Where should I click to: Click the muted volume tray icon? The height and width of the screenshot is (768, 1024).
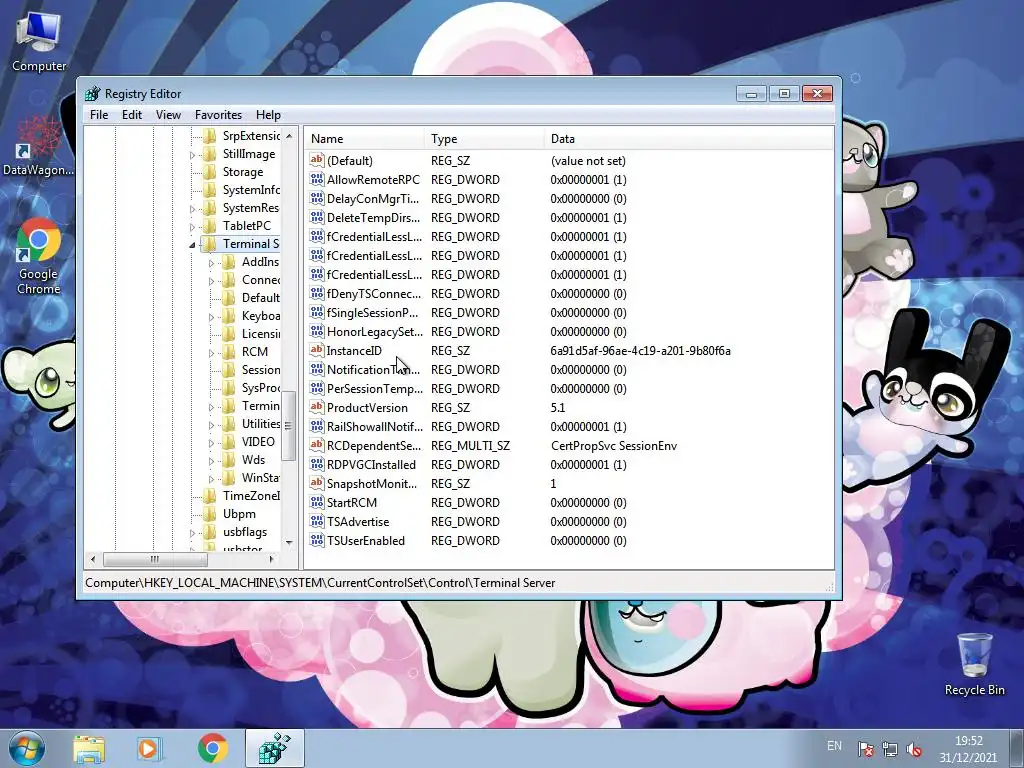tap(914, 749)
